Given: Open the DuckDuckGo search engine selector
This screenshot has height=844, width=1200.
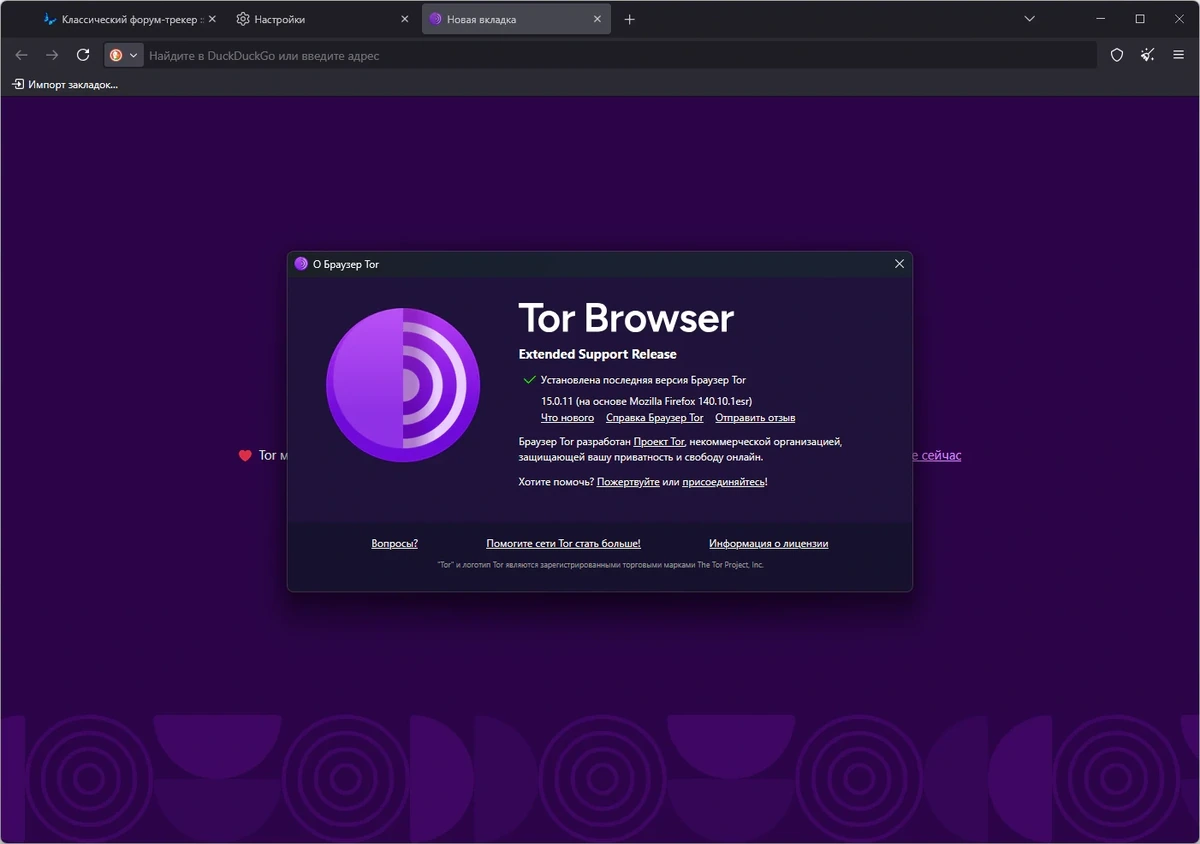Looking at the screenshot, I should 124,55.
